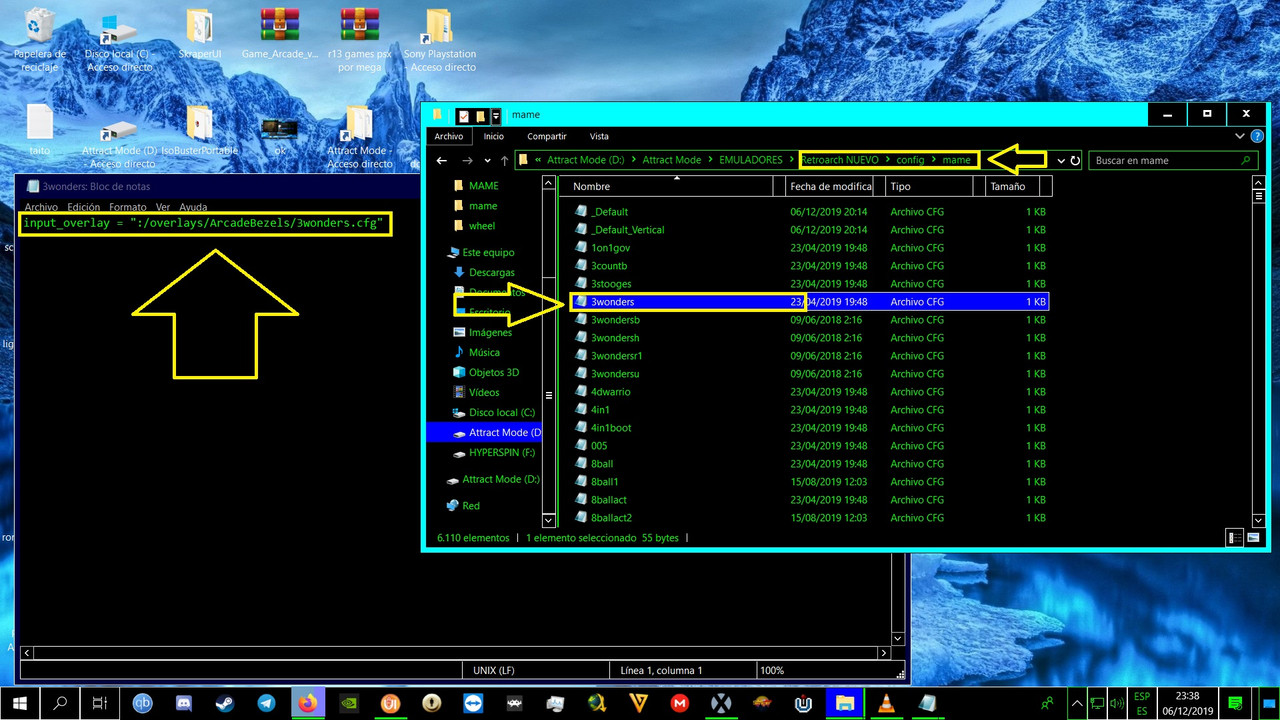Open TeamViewer from the taskbar
The image size is (1280, 720).
point(473,703)
